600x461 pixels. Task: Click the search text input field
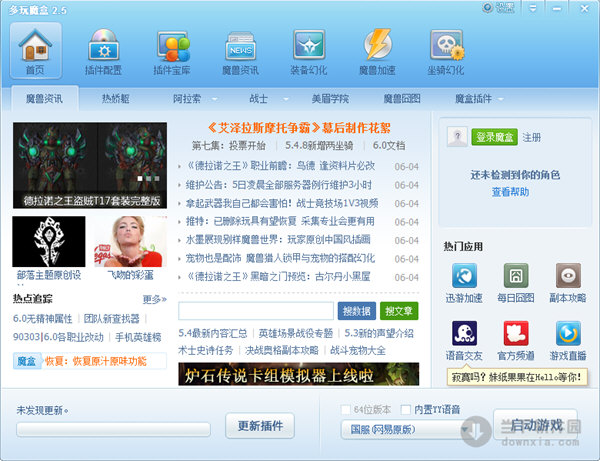coord(256,311)
